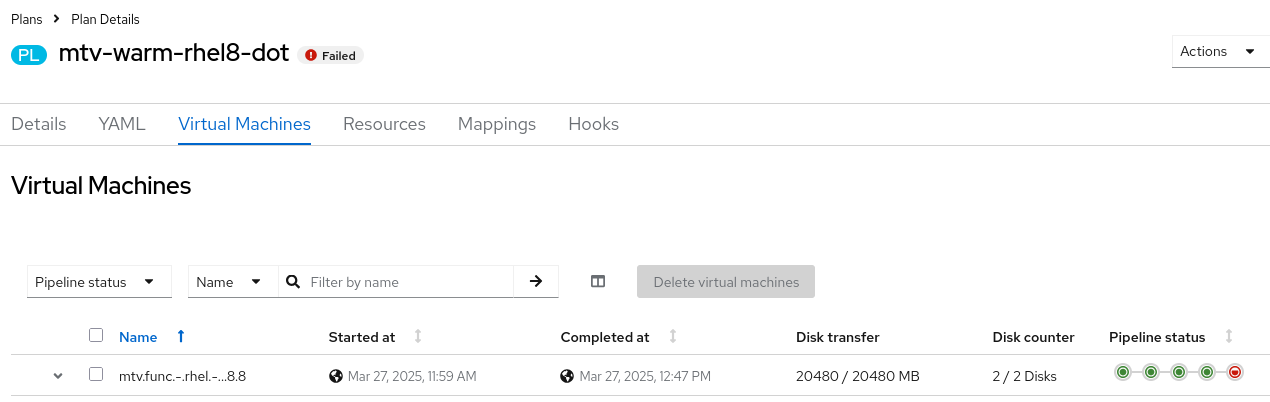Viewport: 1270px width, 402px height.
Task: Click the arrow to apply name filter
Action: [x=536, y=282]
